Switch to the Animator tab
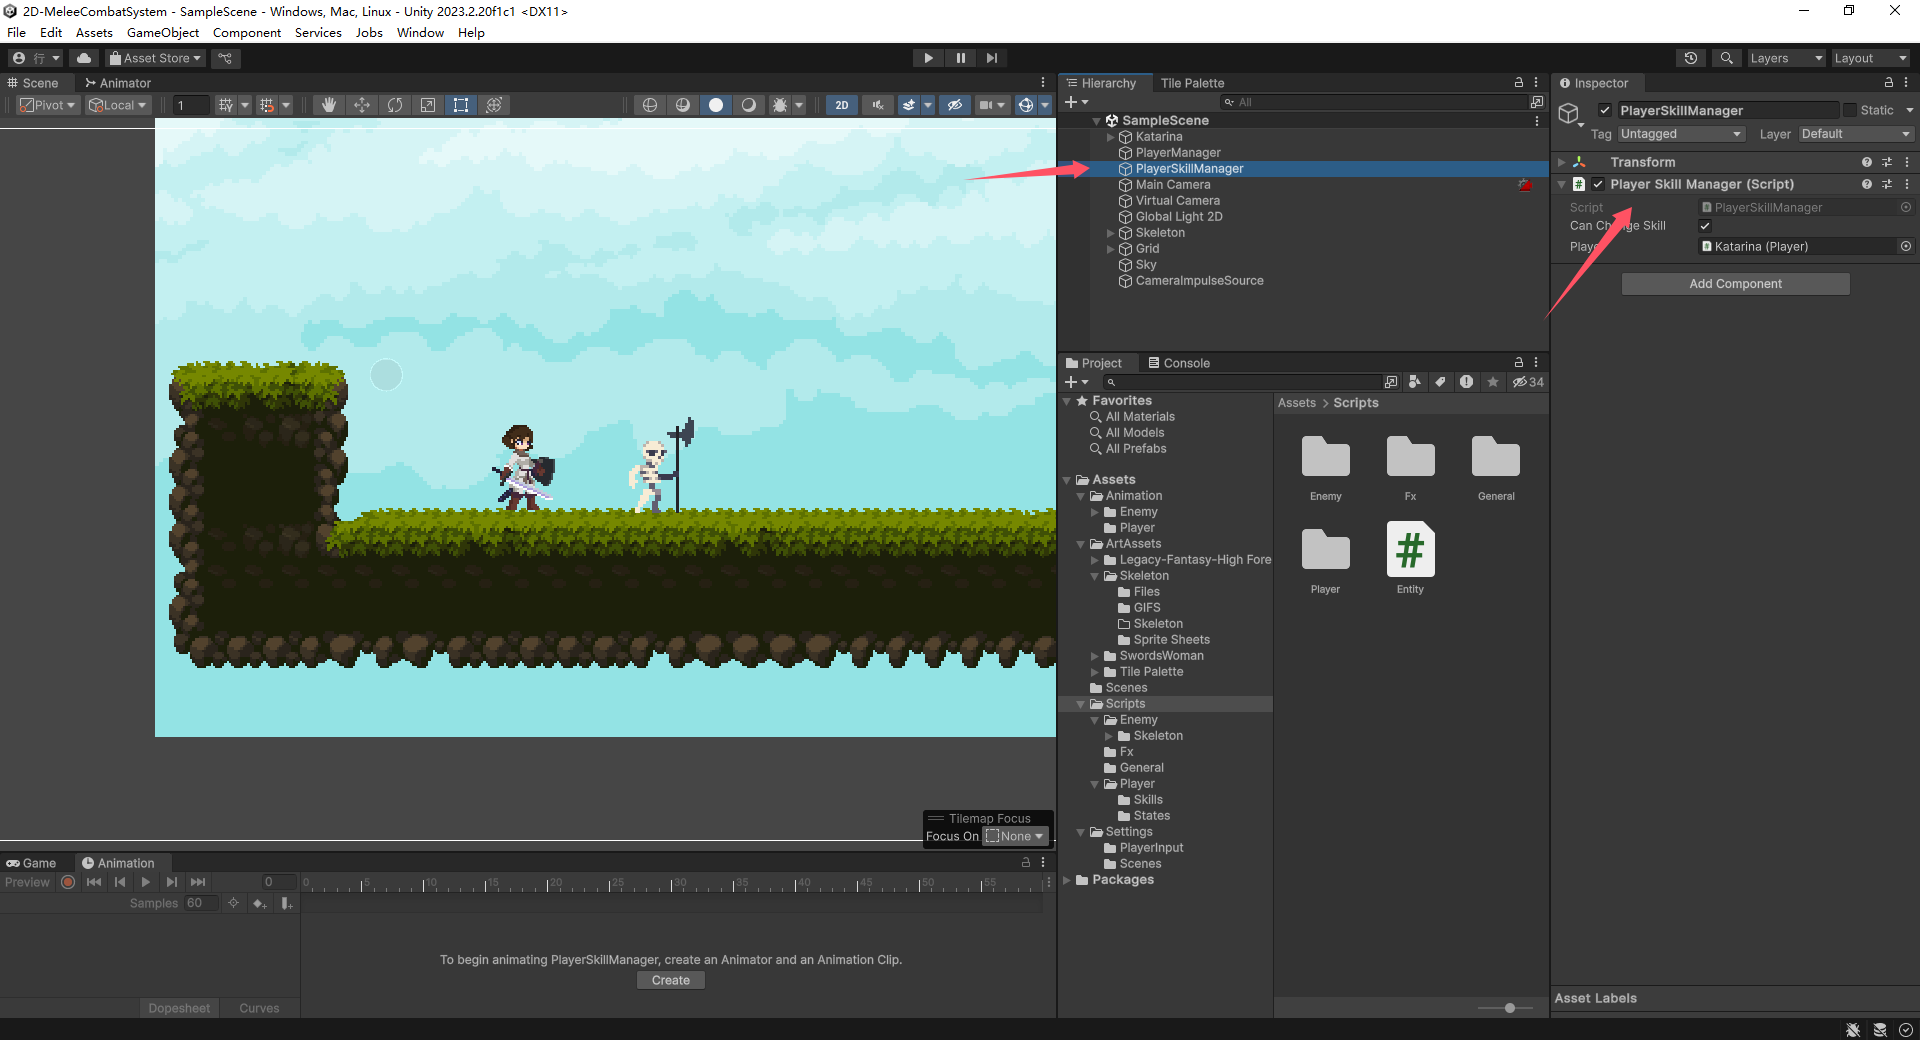Image resolution: width=1920 pixels, height=1040 pixels. (x=118, y=83)
